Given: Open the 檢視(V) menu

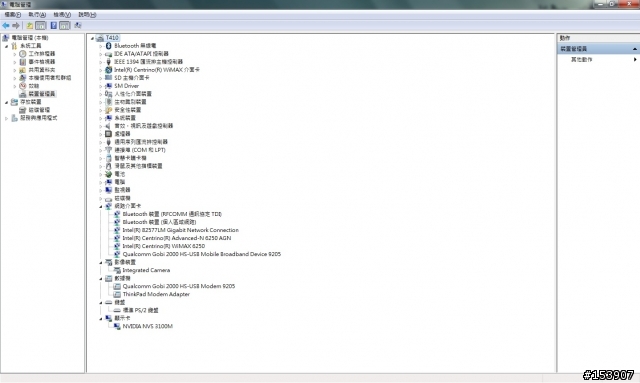Looking at the screenshot, I should point(62,15).
